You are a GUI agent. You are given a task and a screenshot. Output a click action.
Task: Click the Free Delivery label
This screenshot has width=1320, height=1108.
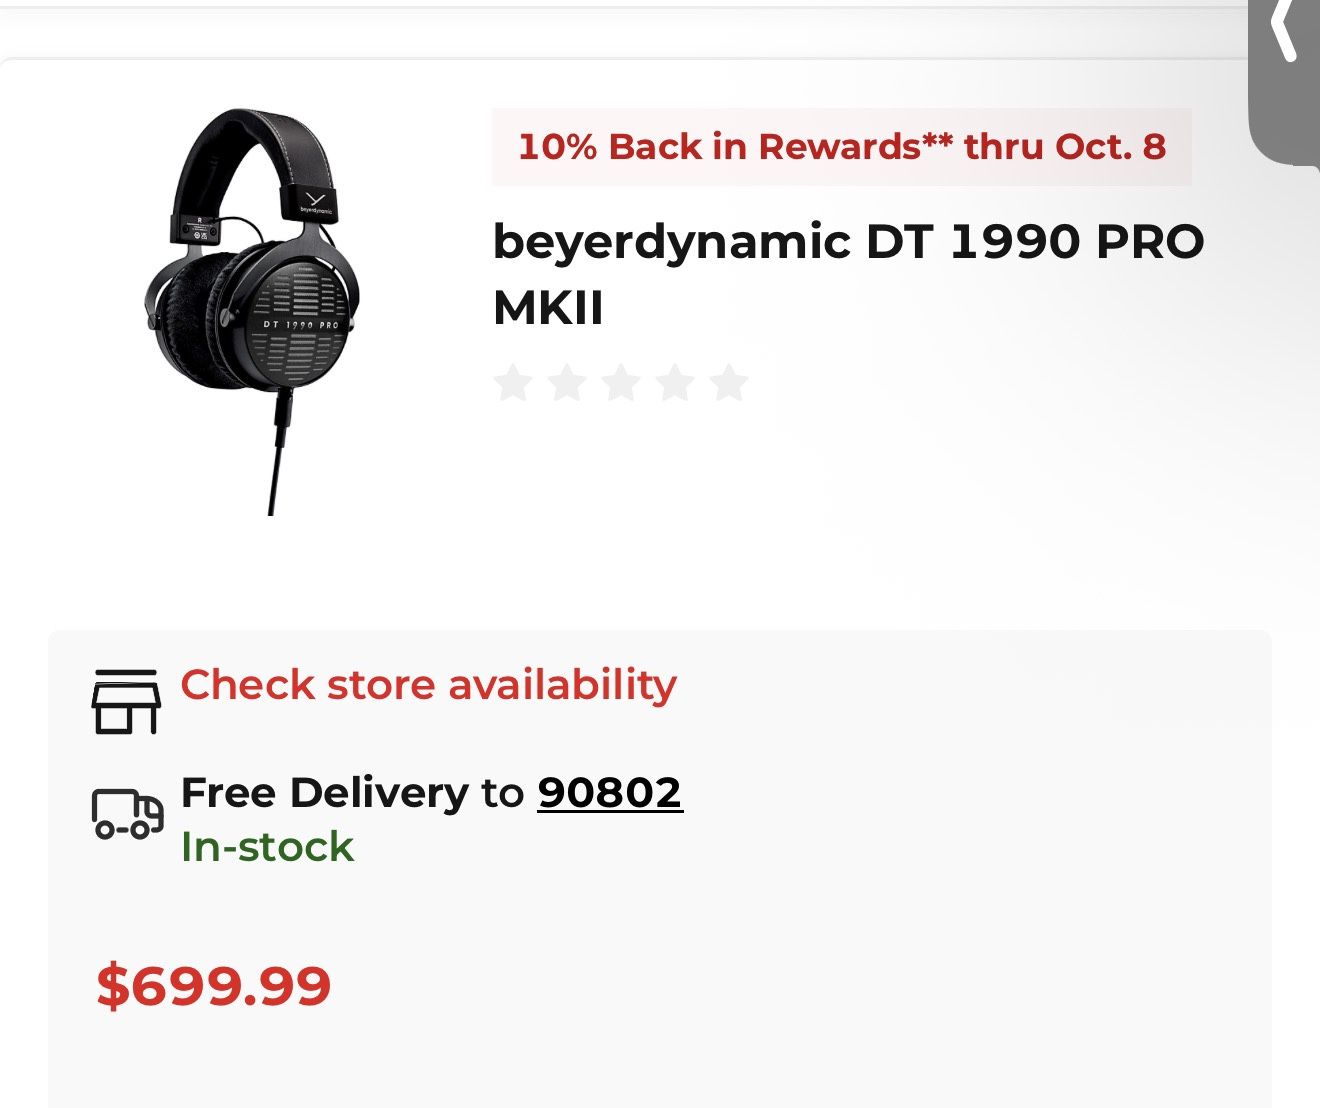click(x=324, y=793)
